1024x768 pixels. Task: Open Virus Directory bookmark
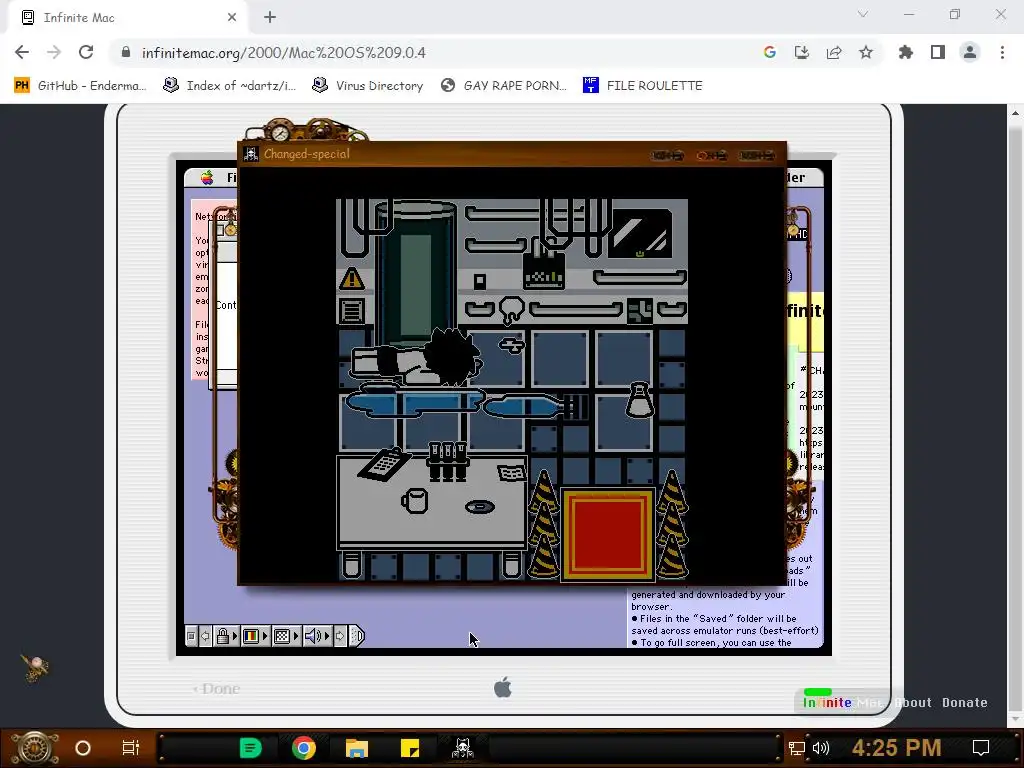pyautogui.click(x=368, y=86)
